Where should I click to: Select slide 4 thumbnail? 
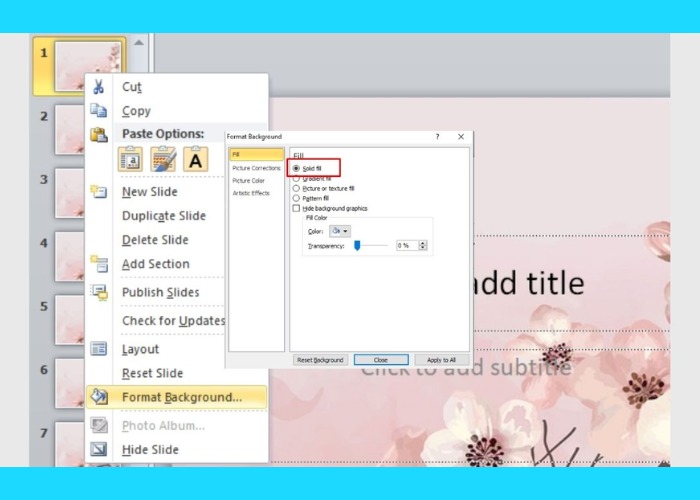(x=70, y=257)
